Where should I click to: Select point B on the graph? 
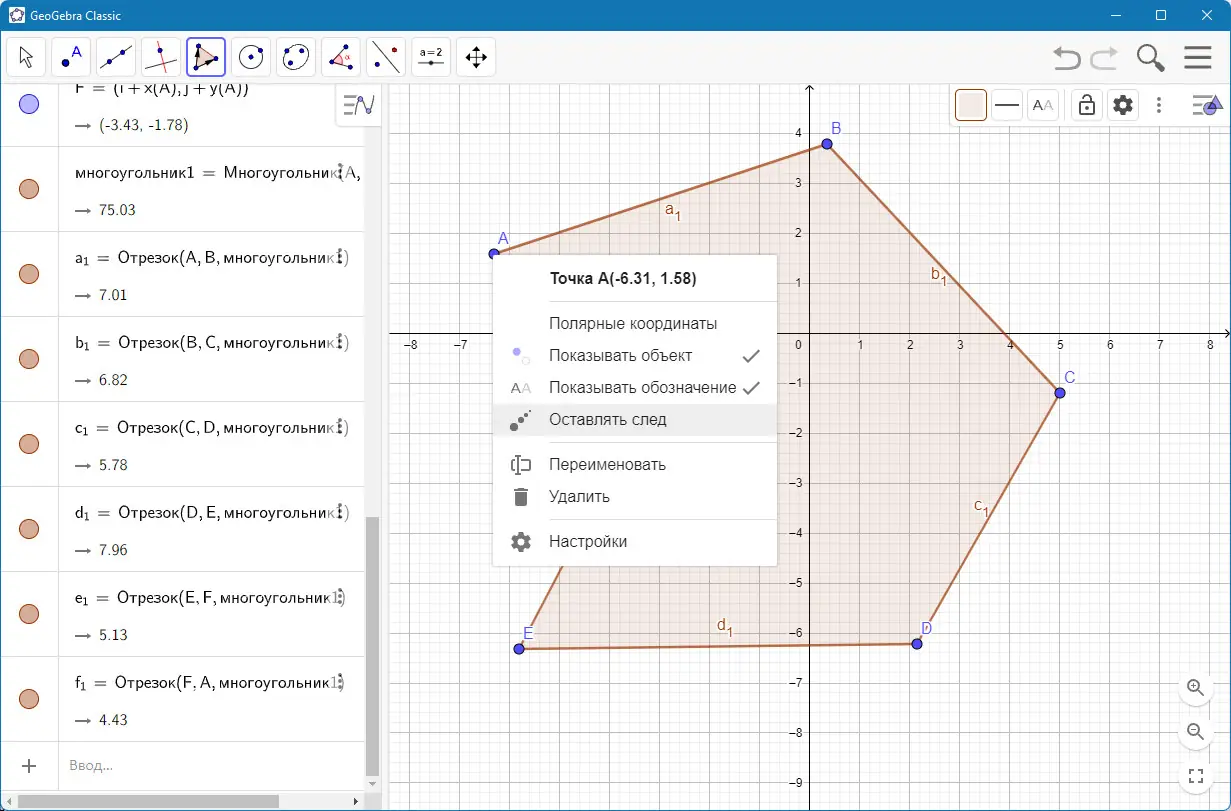[x=827, y=144]
